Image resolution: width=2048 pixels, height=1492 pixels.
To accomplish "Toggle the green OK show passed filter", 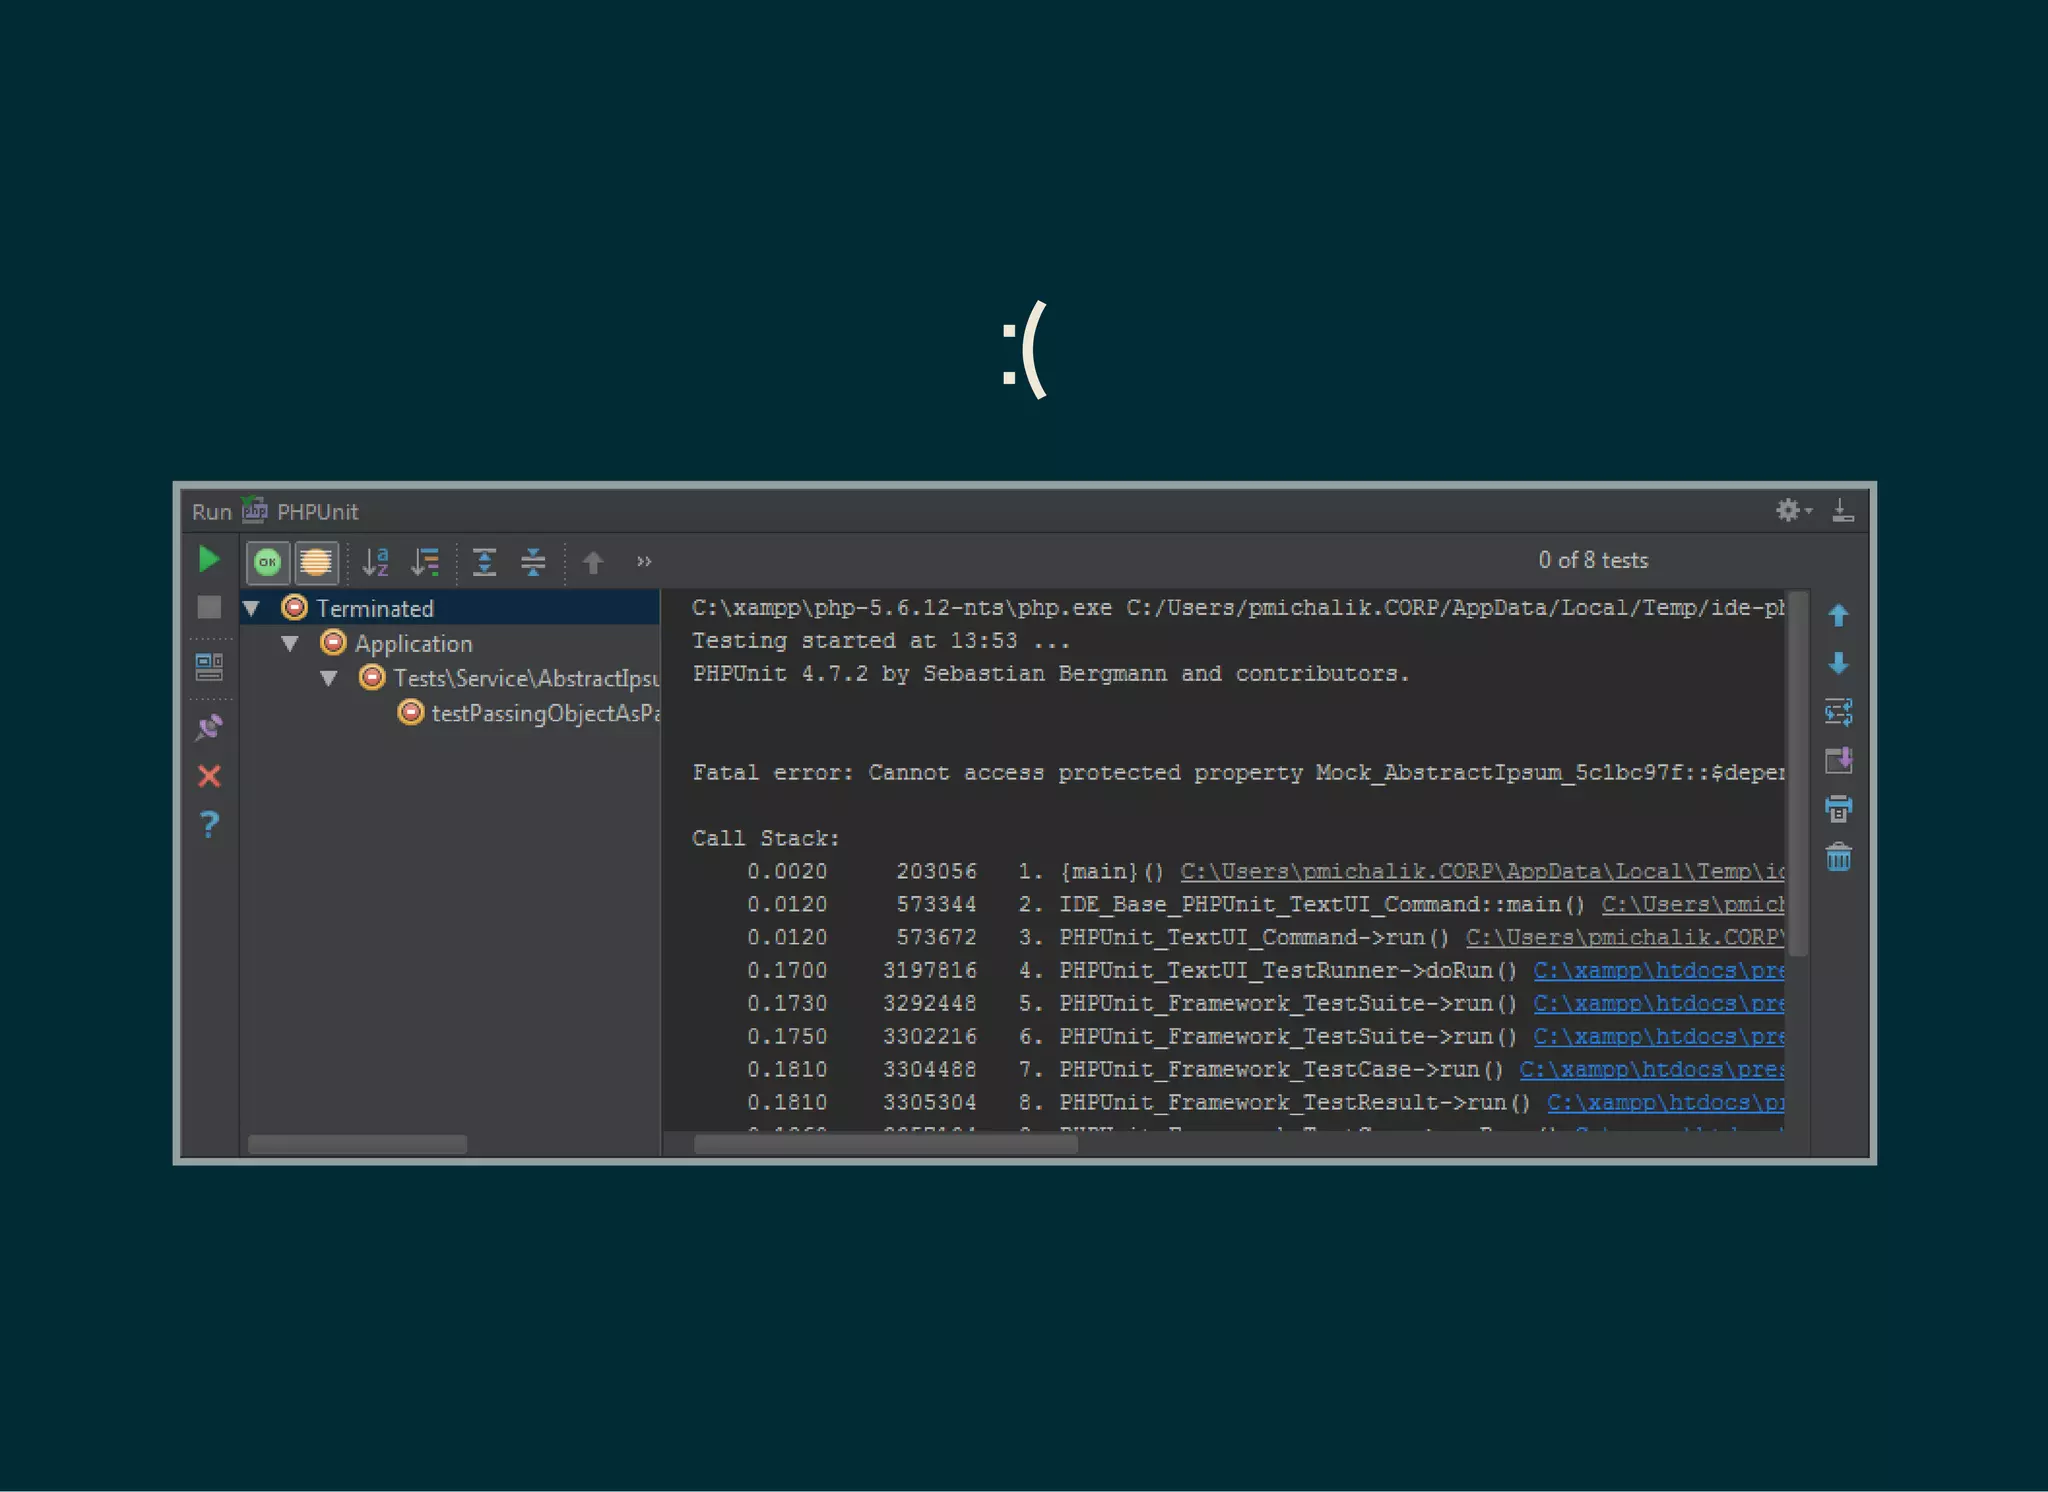I will (268, 562).
